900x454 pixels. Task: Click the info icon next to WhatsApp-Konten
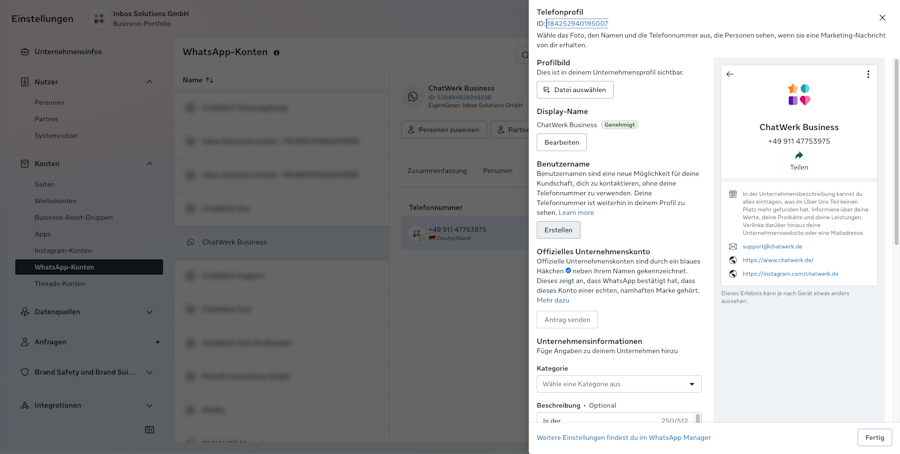[277, 53]
